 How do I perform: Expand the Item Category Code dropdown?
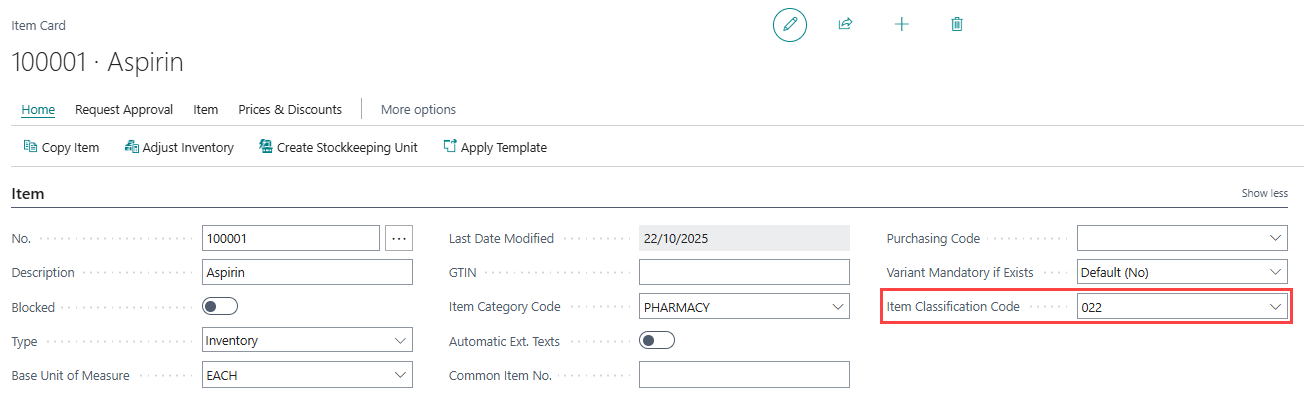837,307
